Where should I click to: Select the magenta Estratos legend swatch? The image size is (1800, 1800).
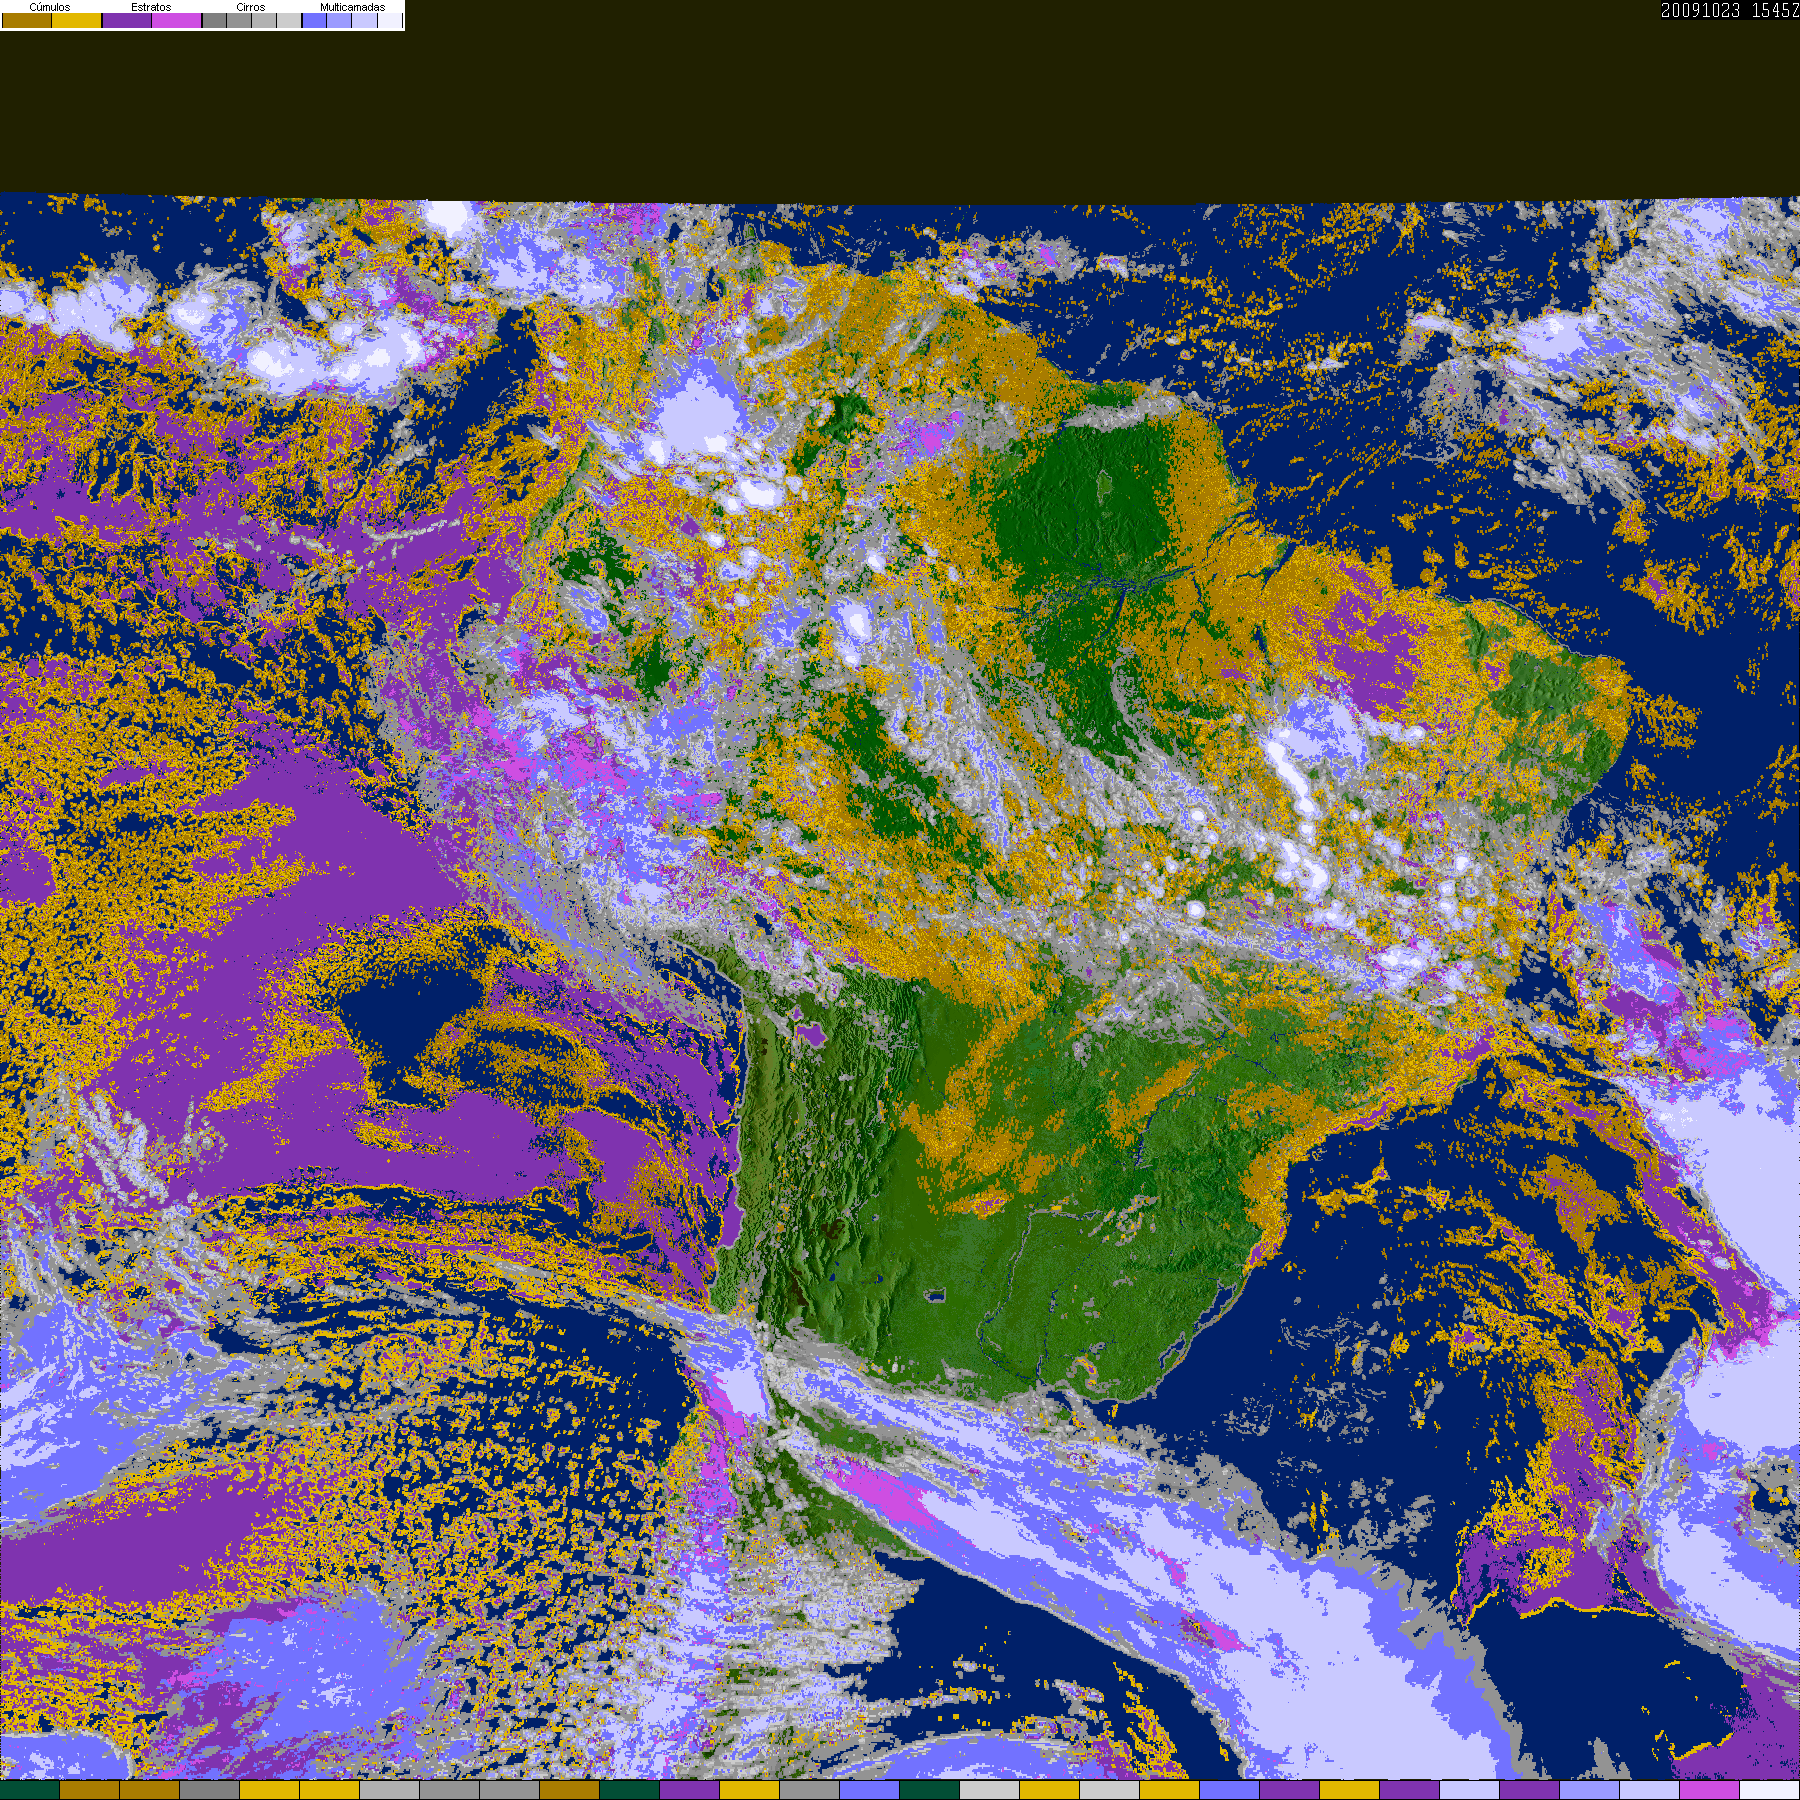point(176,20)
